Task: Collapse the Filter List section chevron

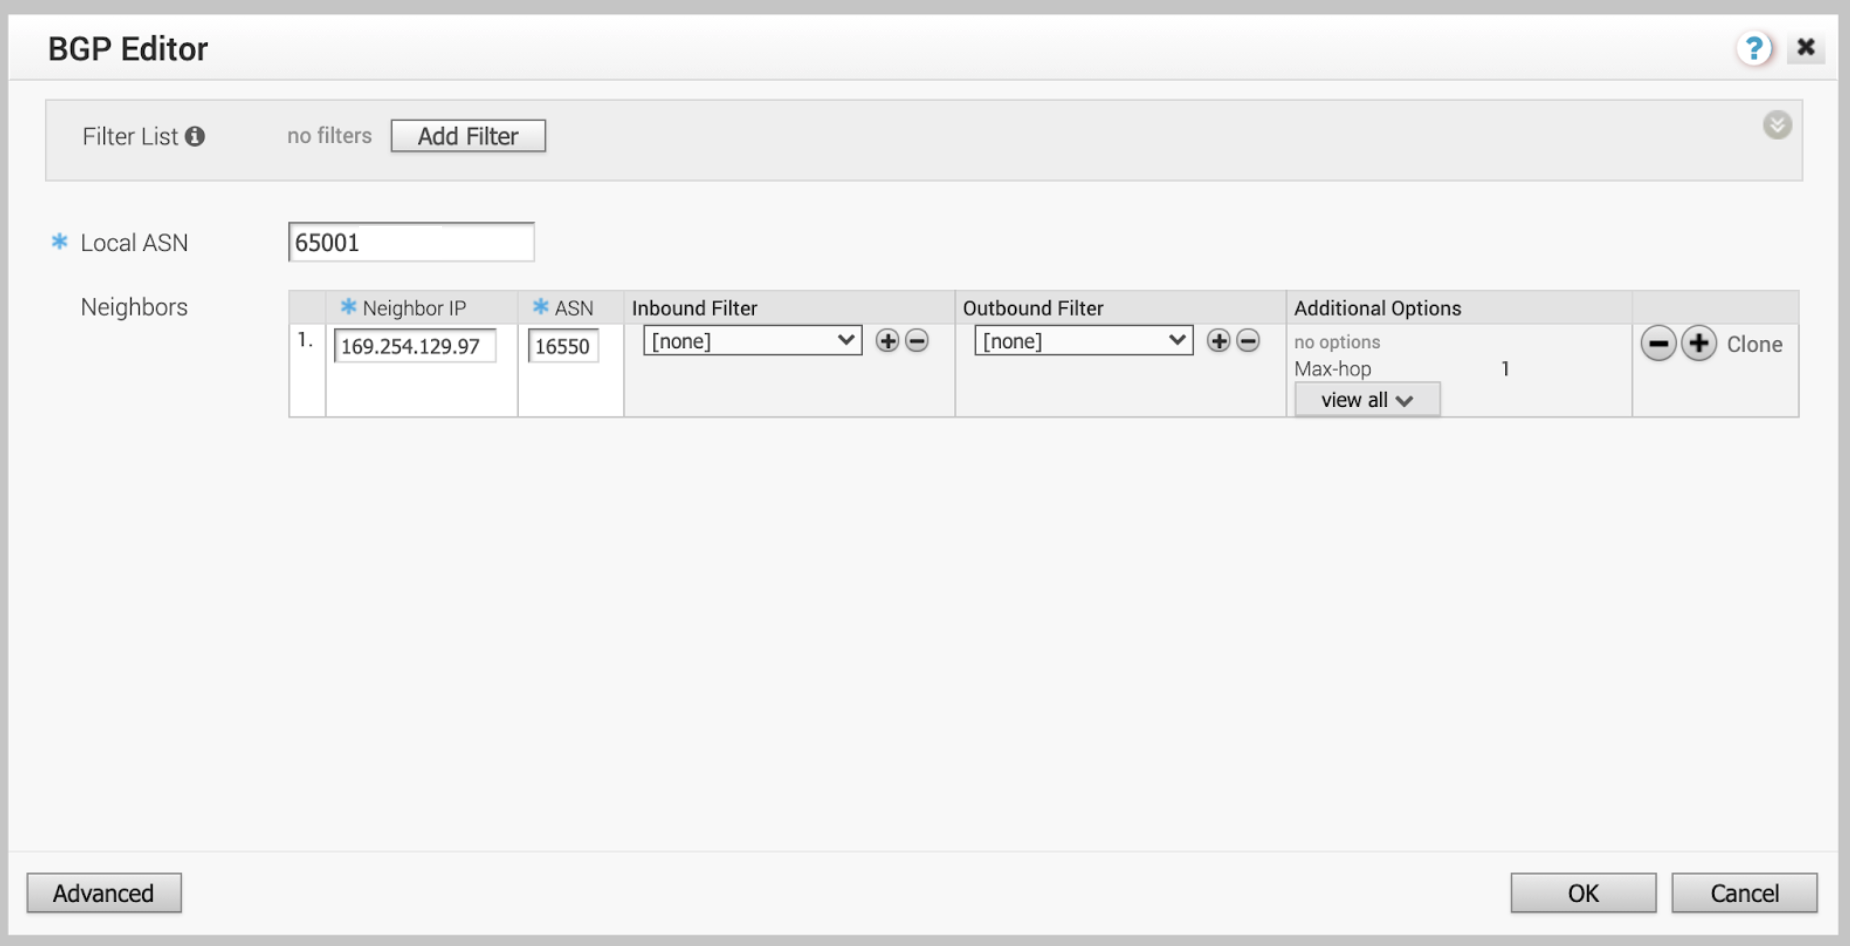Action: coord(1776,125)
